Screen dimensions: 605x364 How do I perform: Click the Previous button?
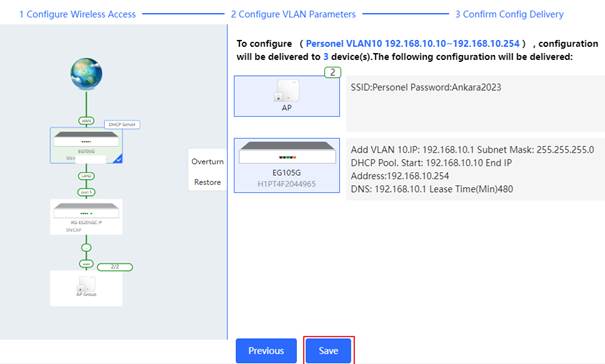pos(266,350)
